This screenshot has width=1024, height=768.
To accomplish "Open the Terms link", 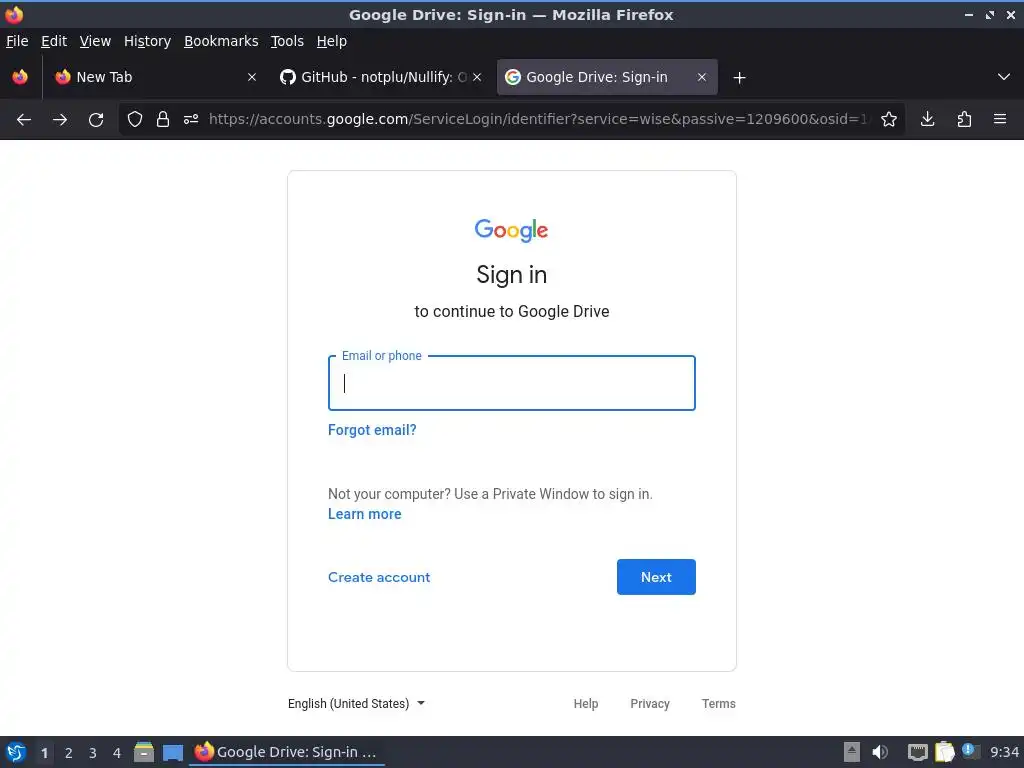I will pyautogui.click(x=718, y=703).
